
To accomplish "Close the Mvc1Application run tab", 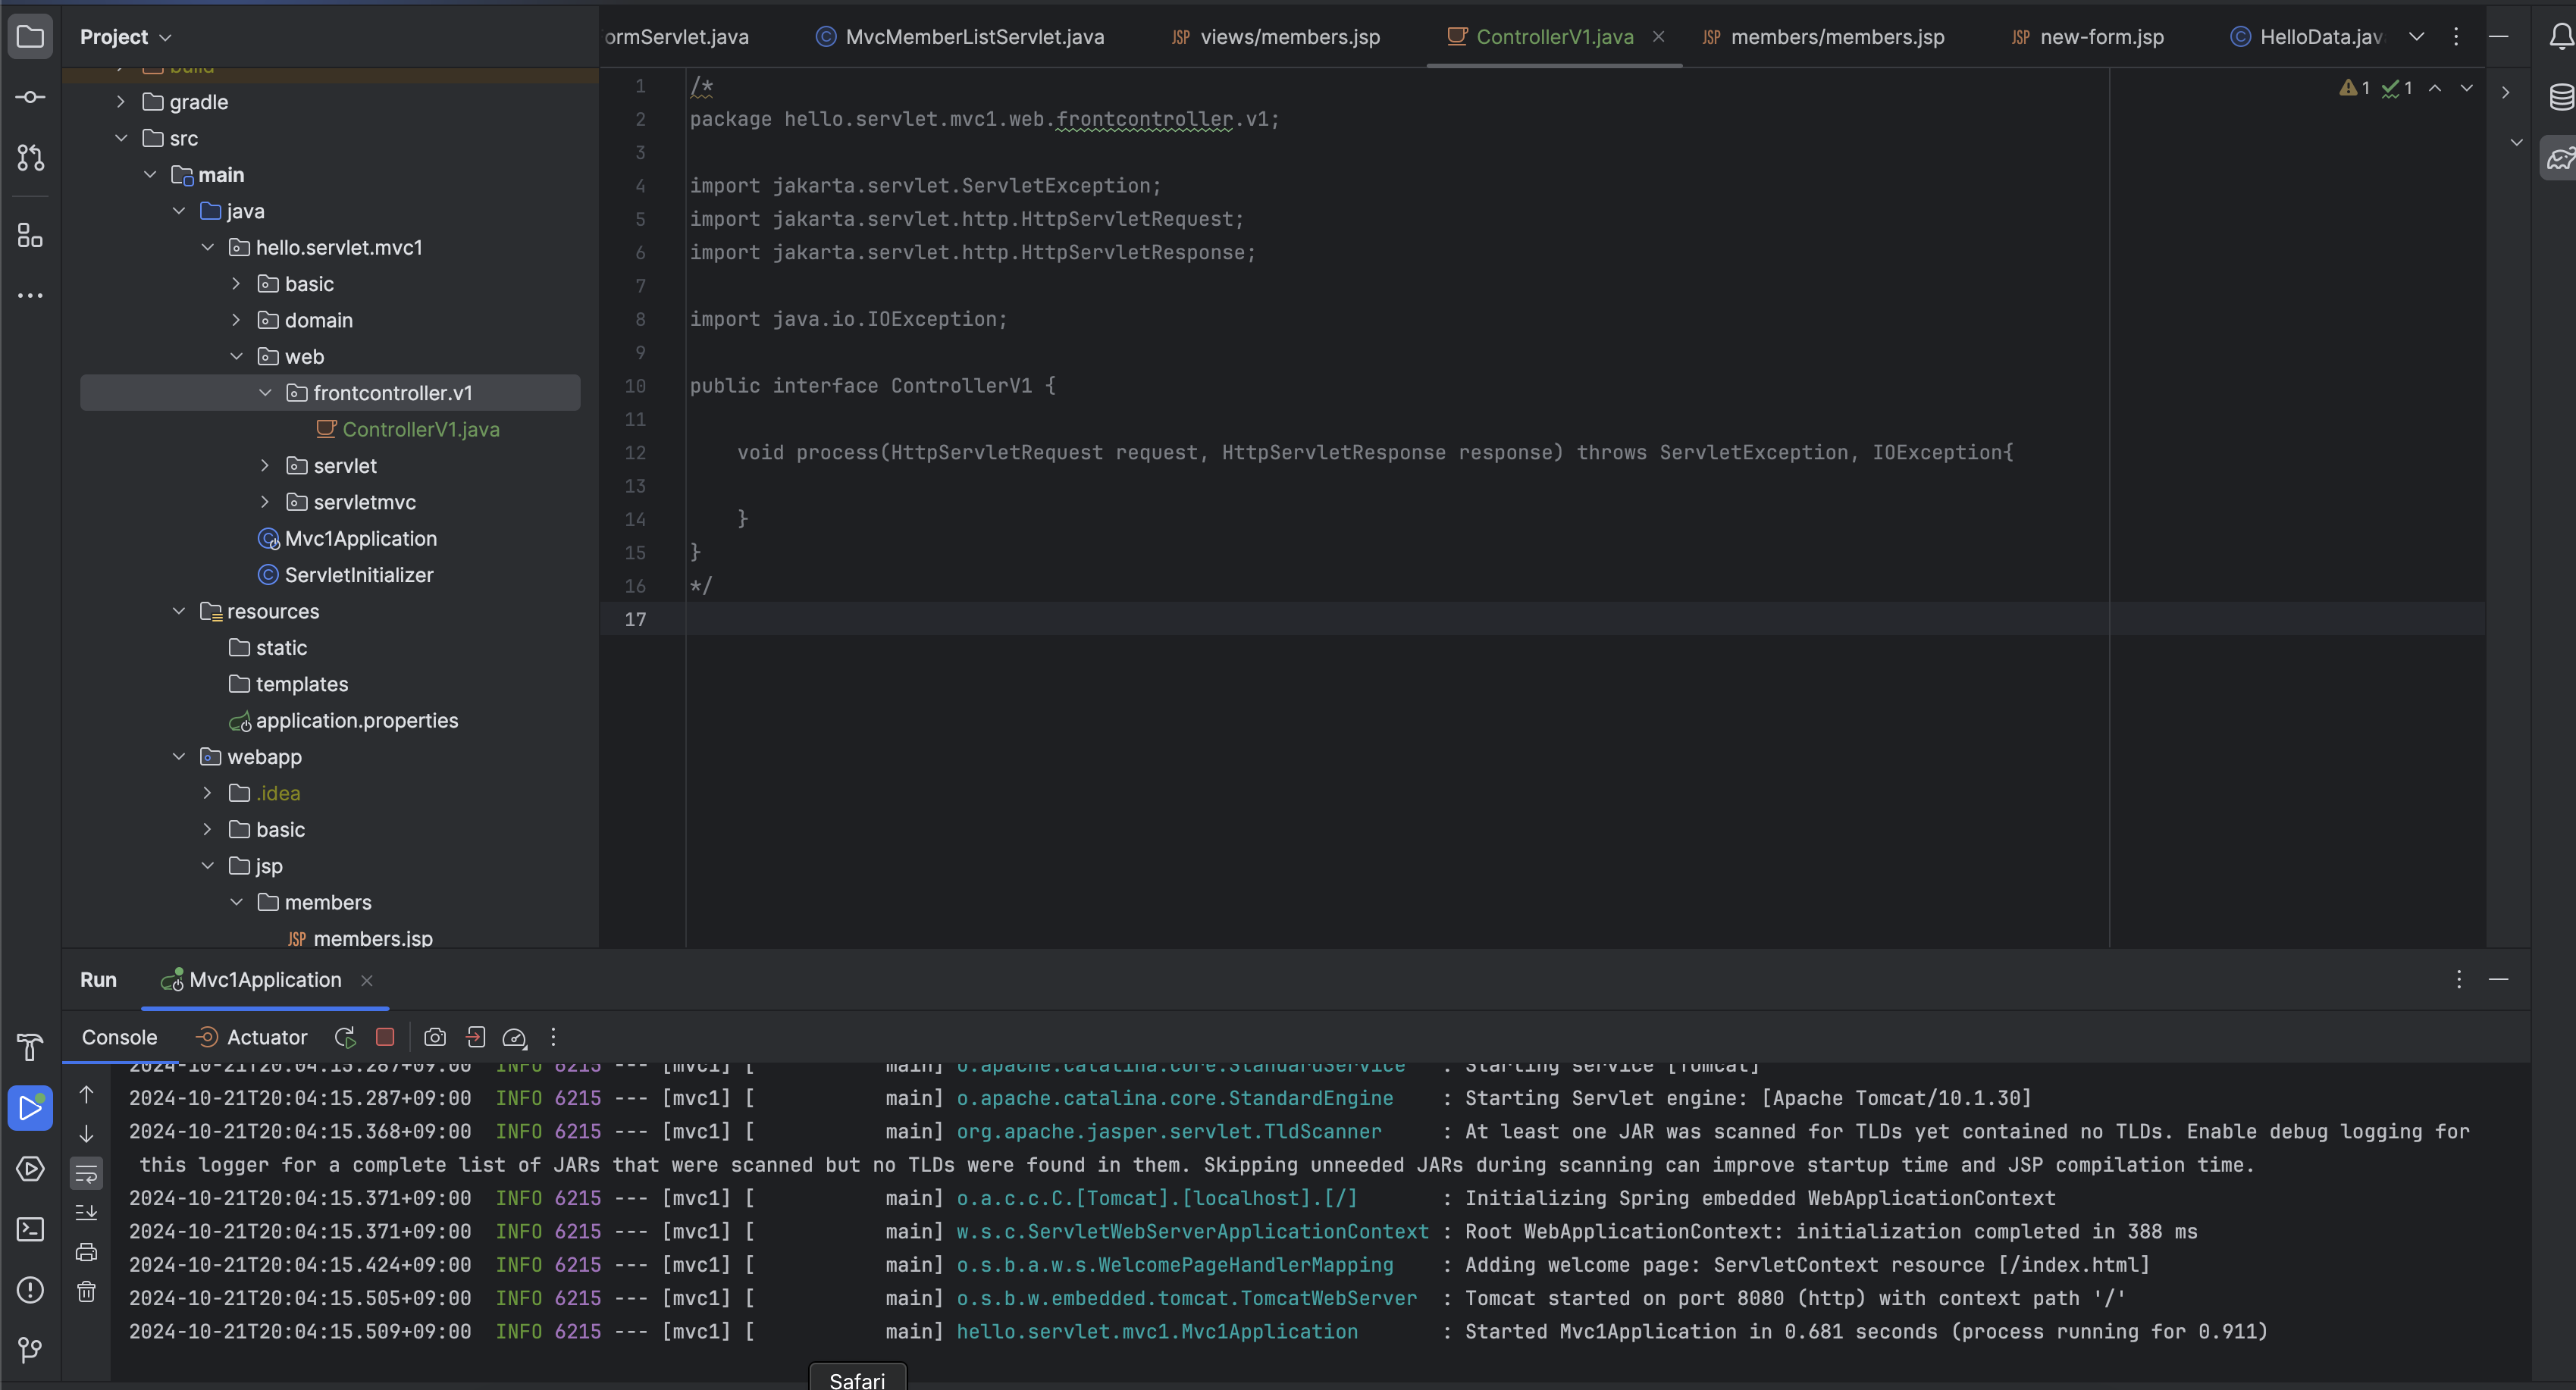I will coord(367,980).
